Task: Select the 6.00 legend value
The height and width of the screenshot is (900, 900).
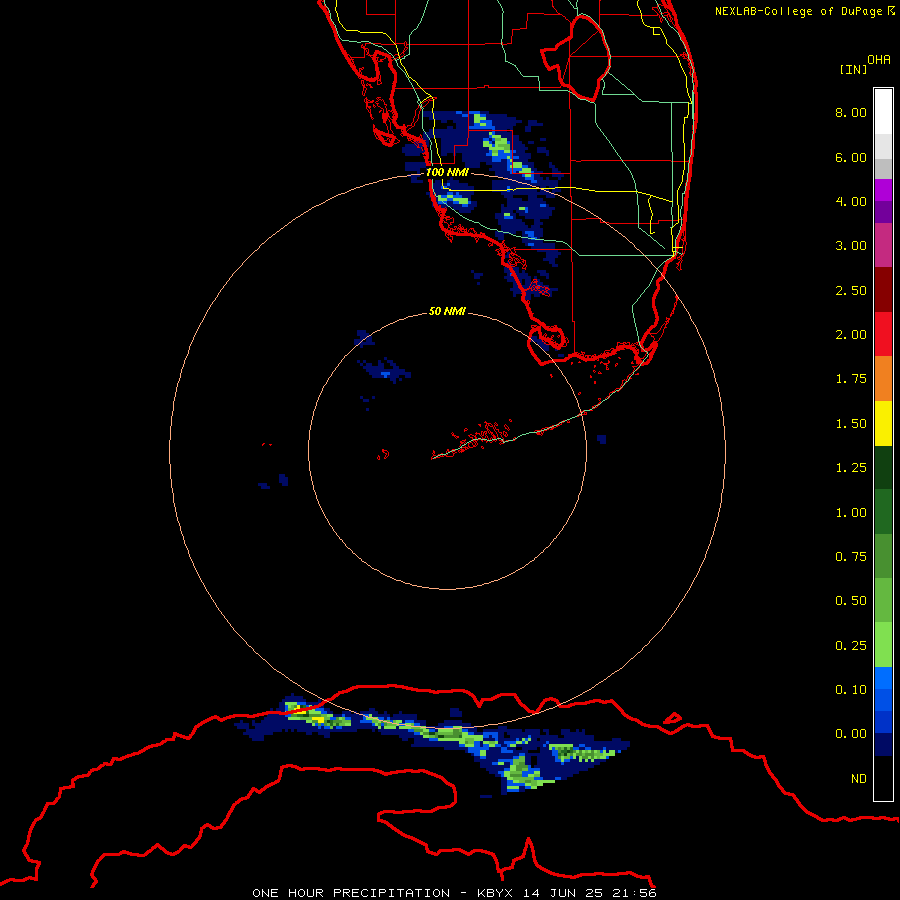Action: pyautogui.click(x=851, y=157)
